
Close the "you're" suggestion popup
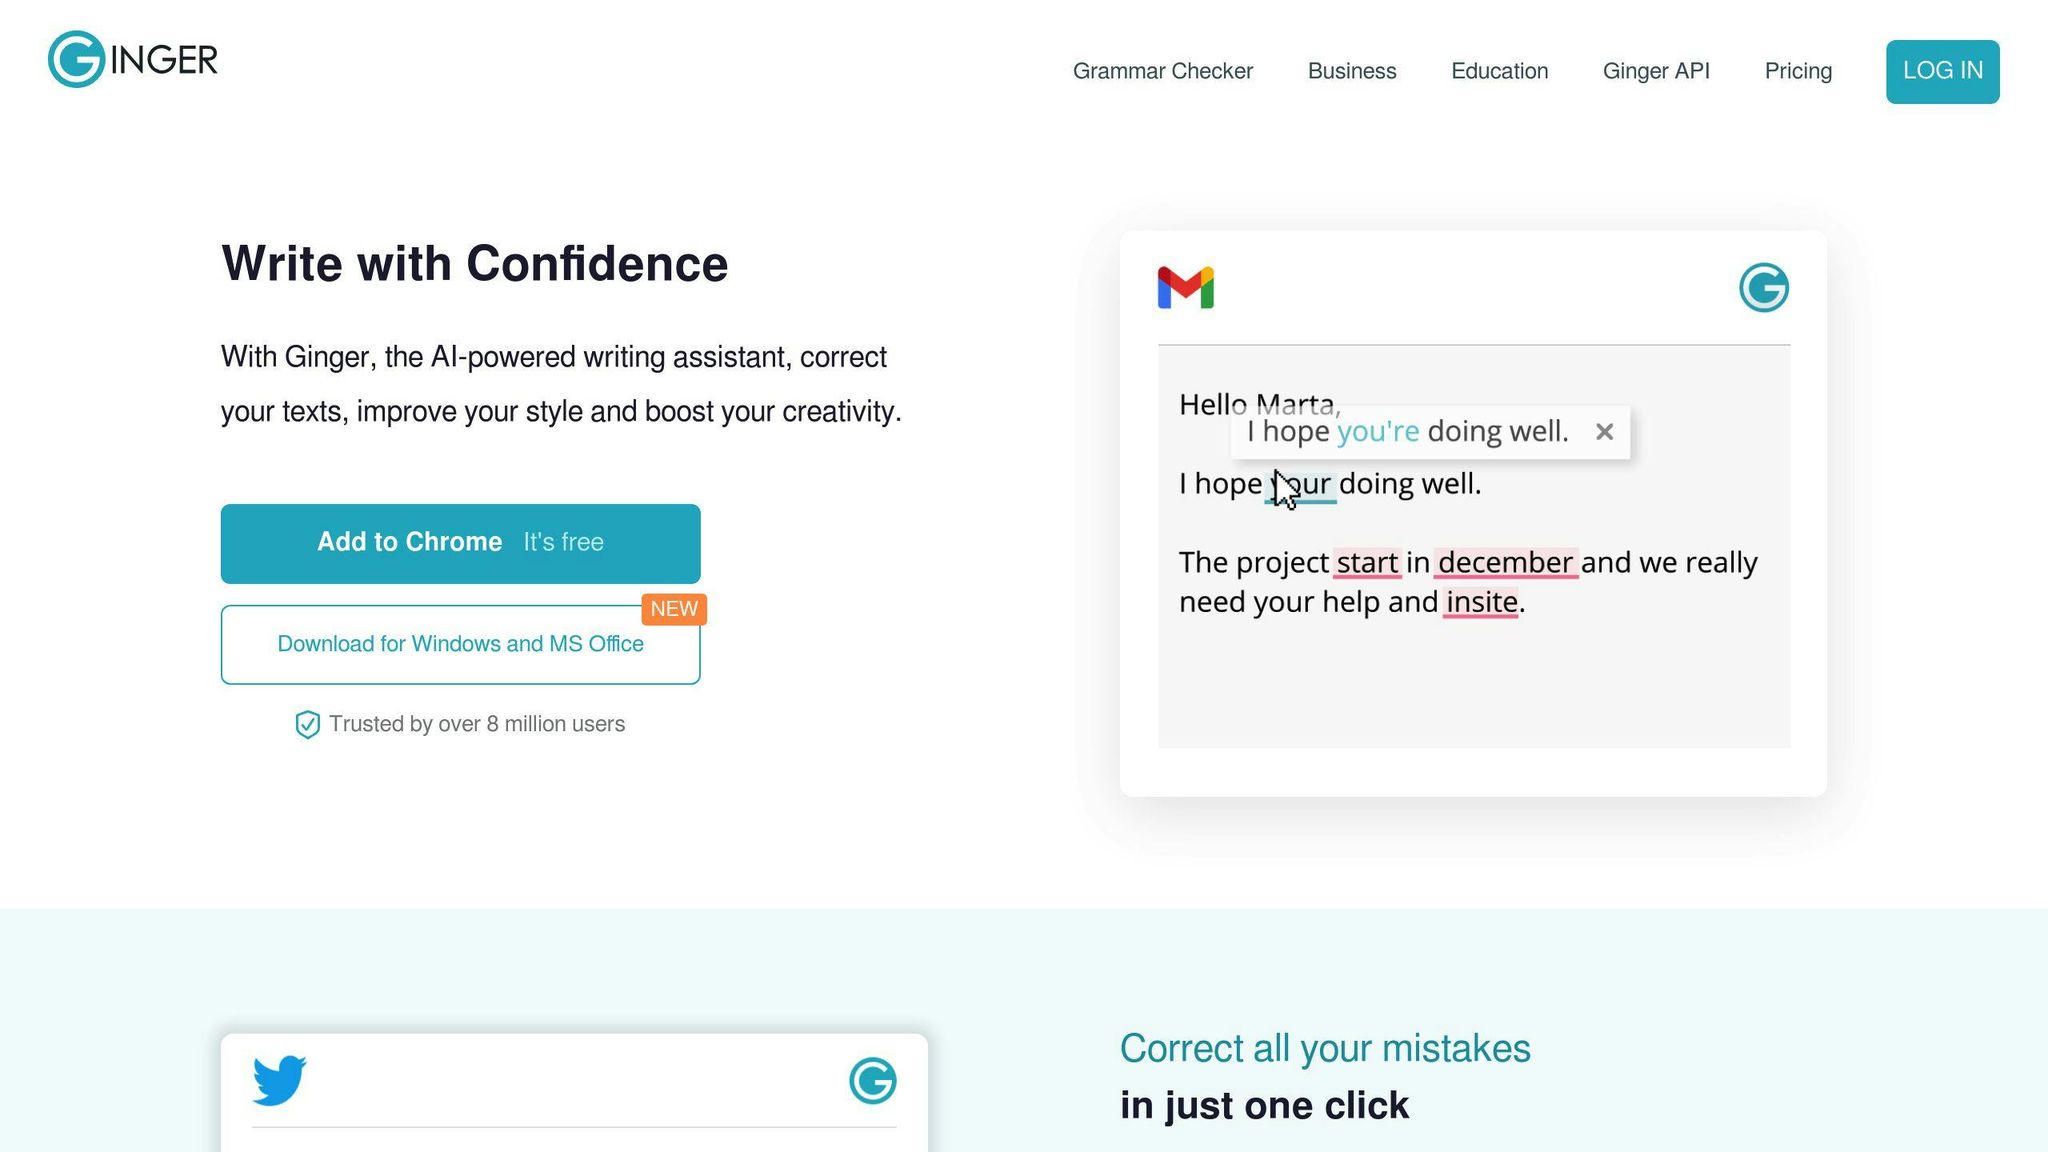pyautogui.click(x=1604, y=432)
